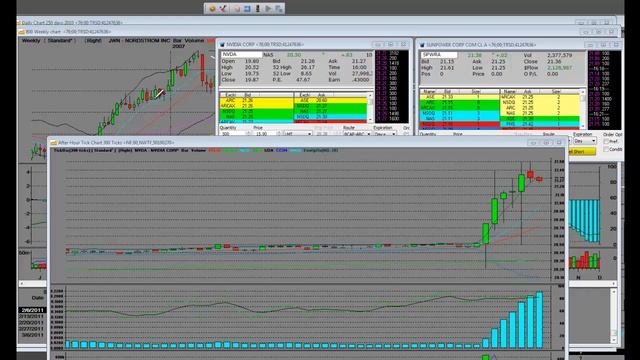Click the yellow round icon in the top toolbar
Screen dimensions: 640x360
pos(212,9)
